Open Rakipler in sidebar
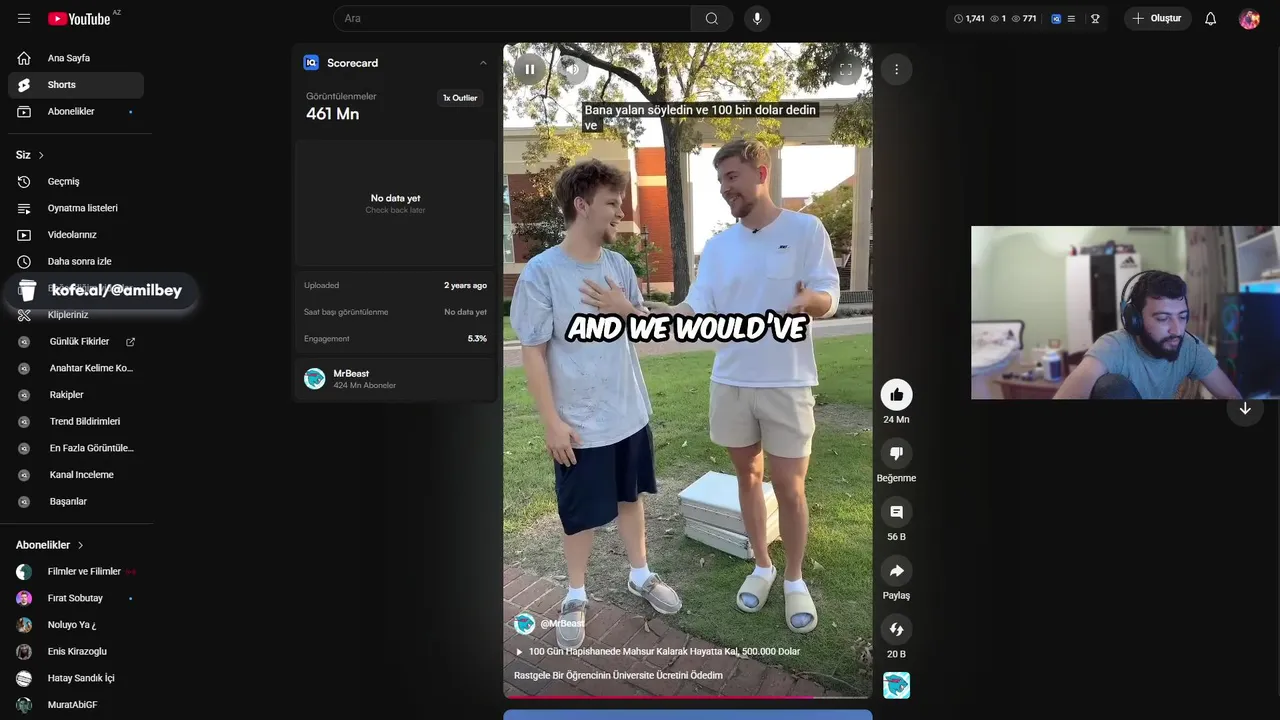Image resolution: width=1280 pixels, height=720 pixels. coord(76,395)
